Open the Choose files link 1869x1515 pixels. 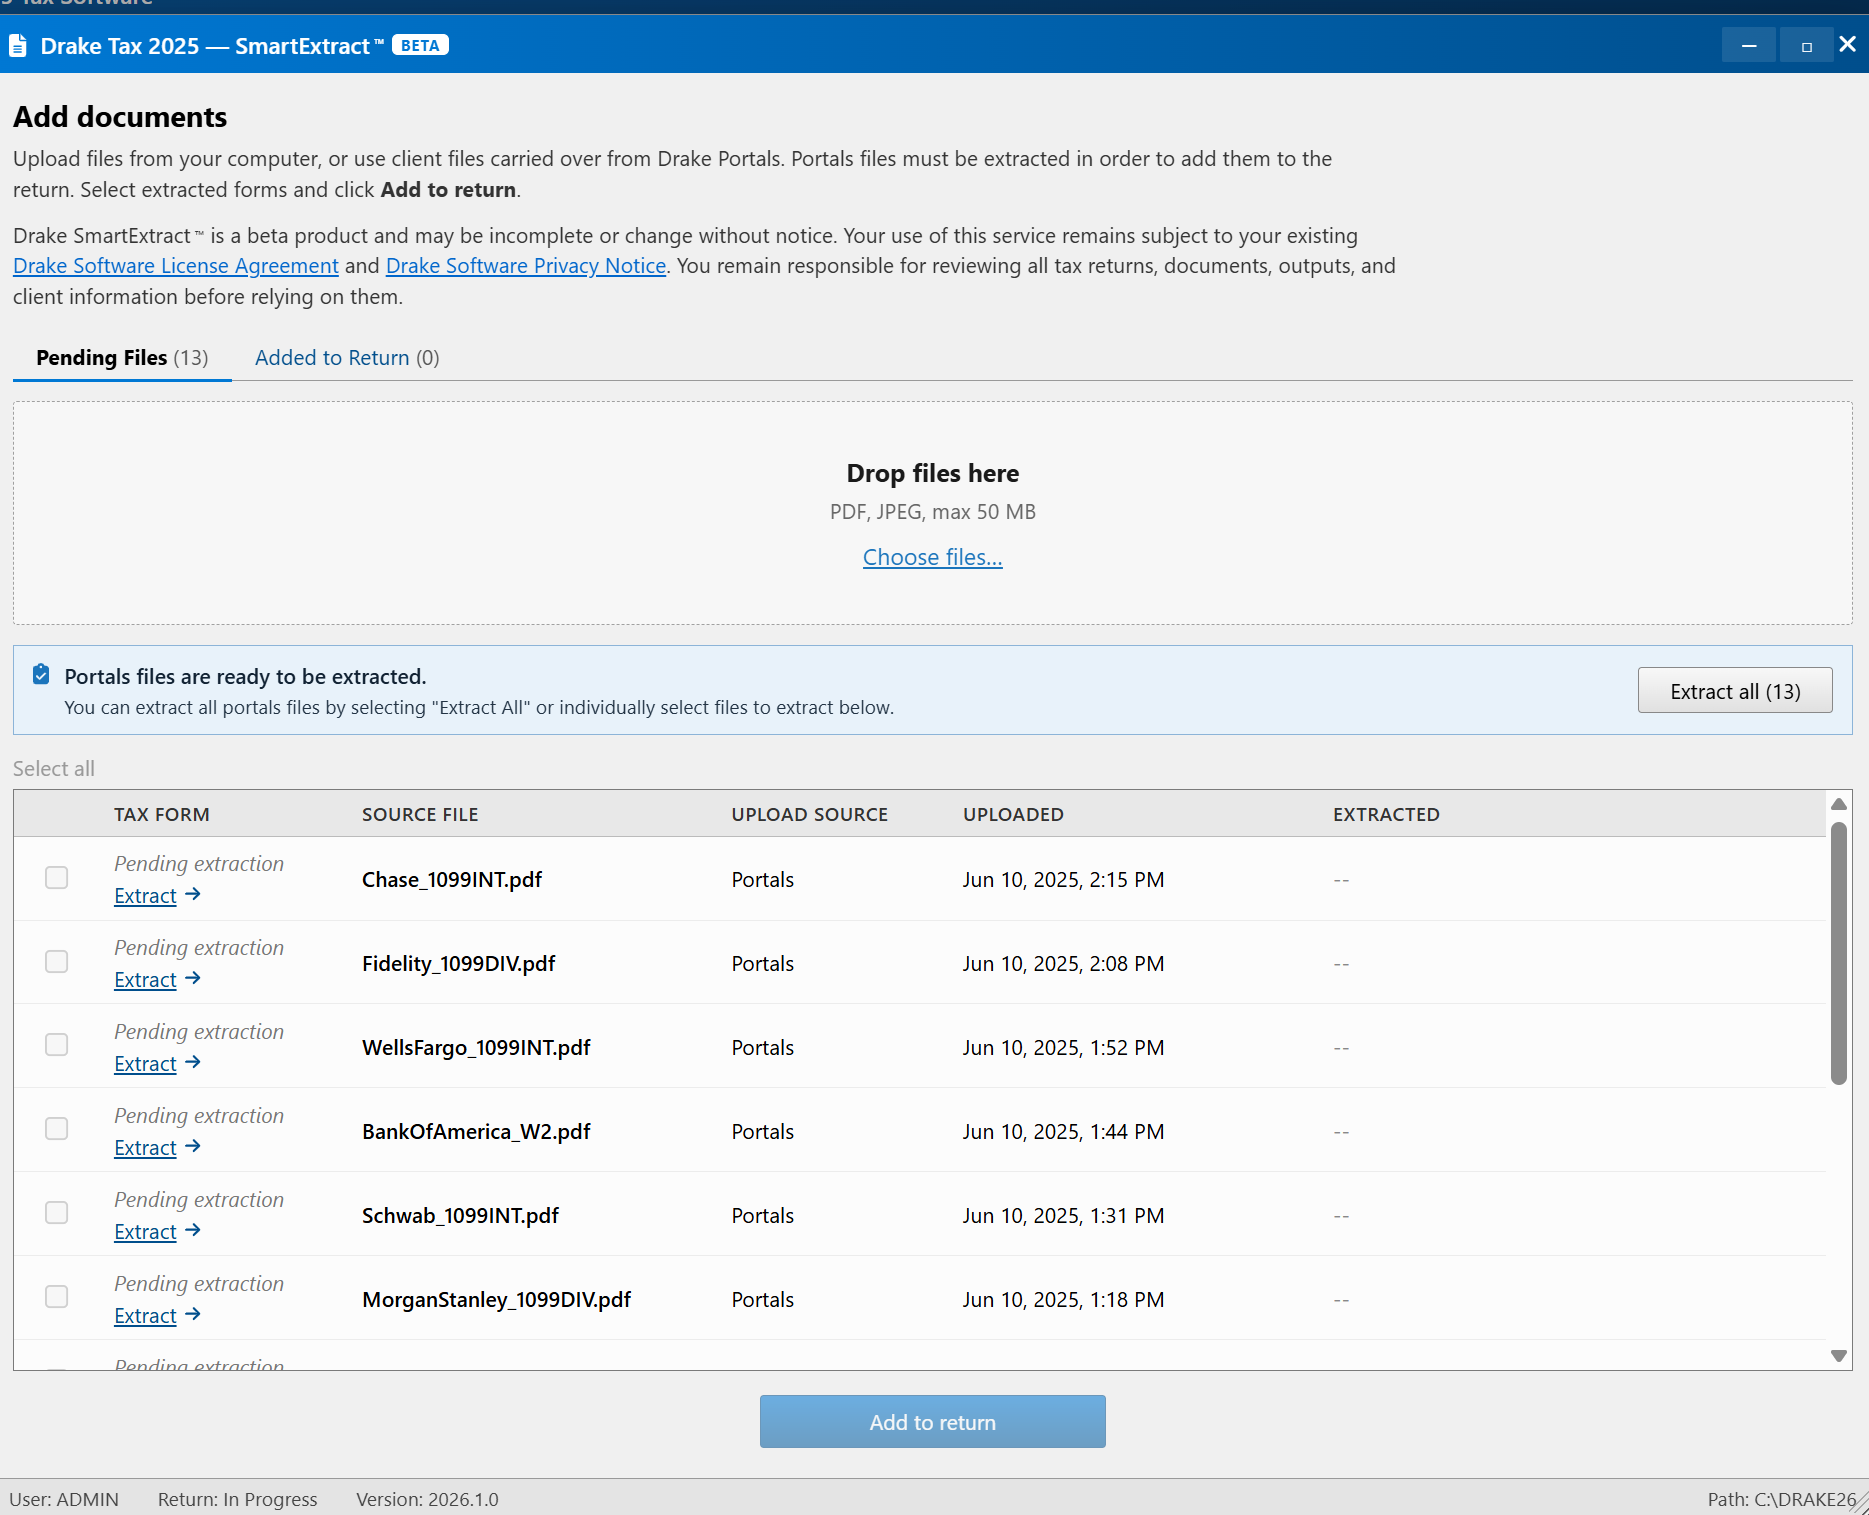pos(933,557)
